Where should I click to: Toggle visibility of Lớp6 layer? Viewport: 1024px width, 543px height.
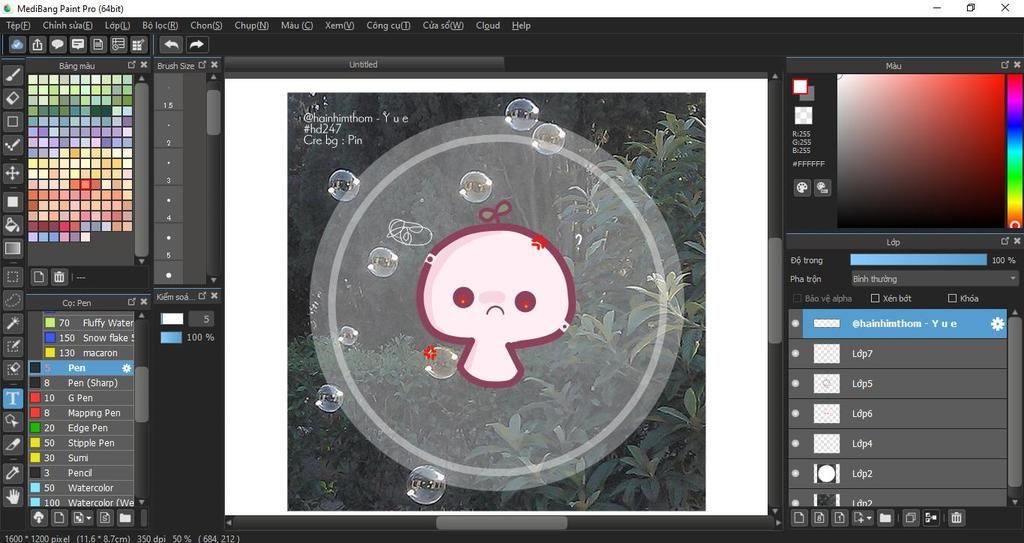point(795,413)
